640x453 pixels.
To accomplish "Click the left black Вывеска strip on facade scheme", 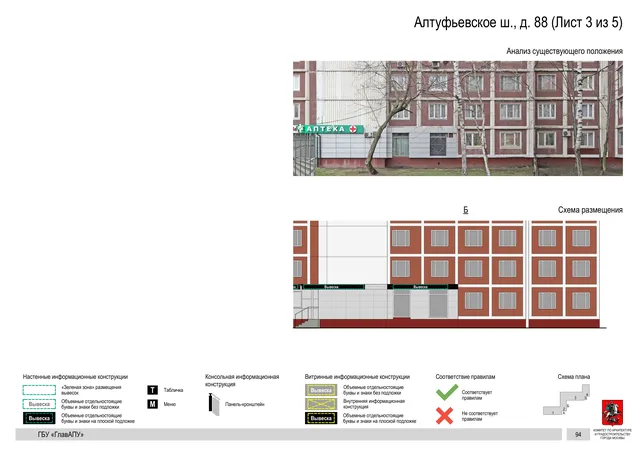I will click(x=334, y=287).
